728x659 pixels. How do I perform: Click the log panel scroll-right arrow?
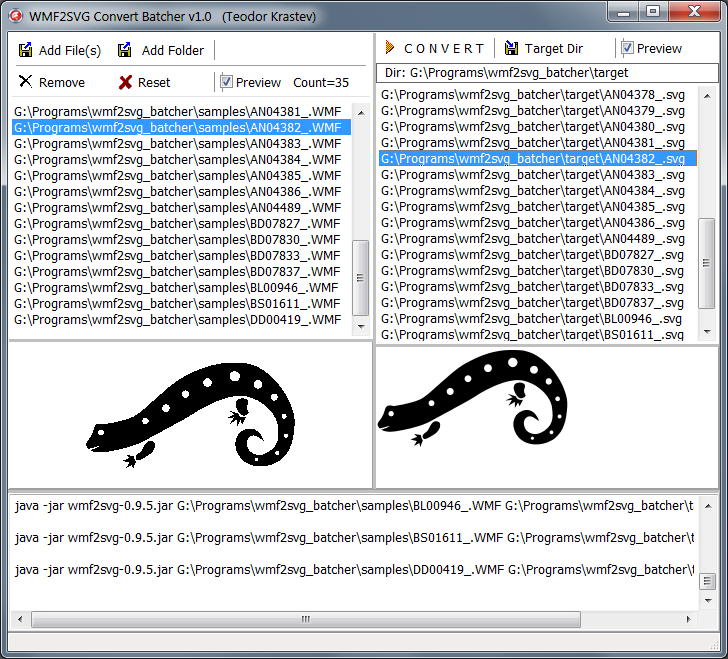coord(689,619)
